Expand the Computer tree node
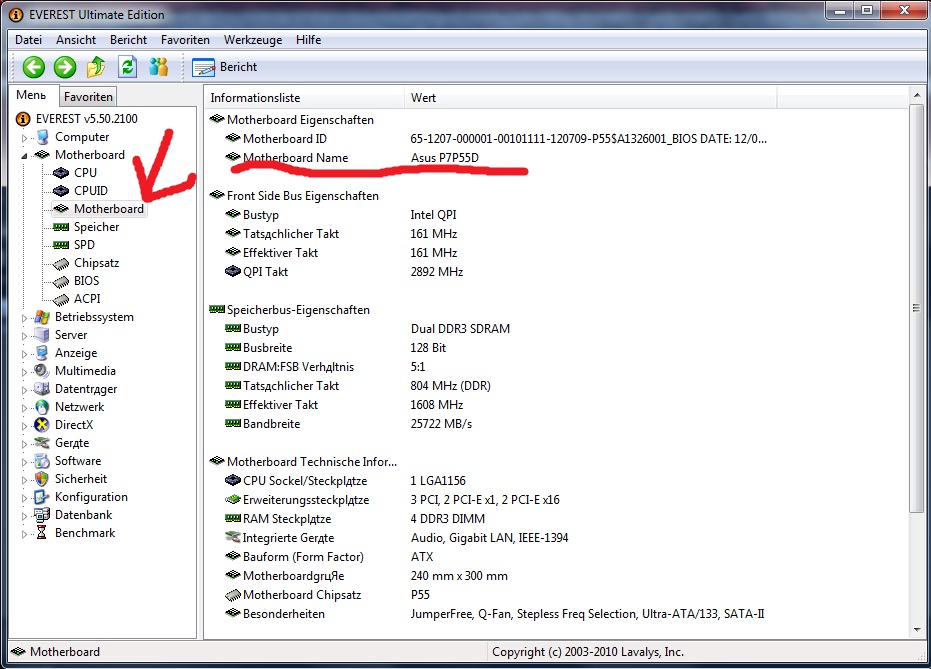931x669 pixels. tap(24, 138)
